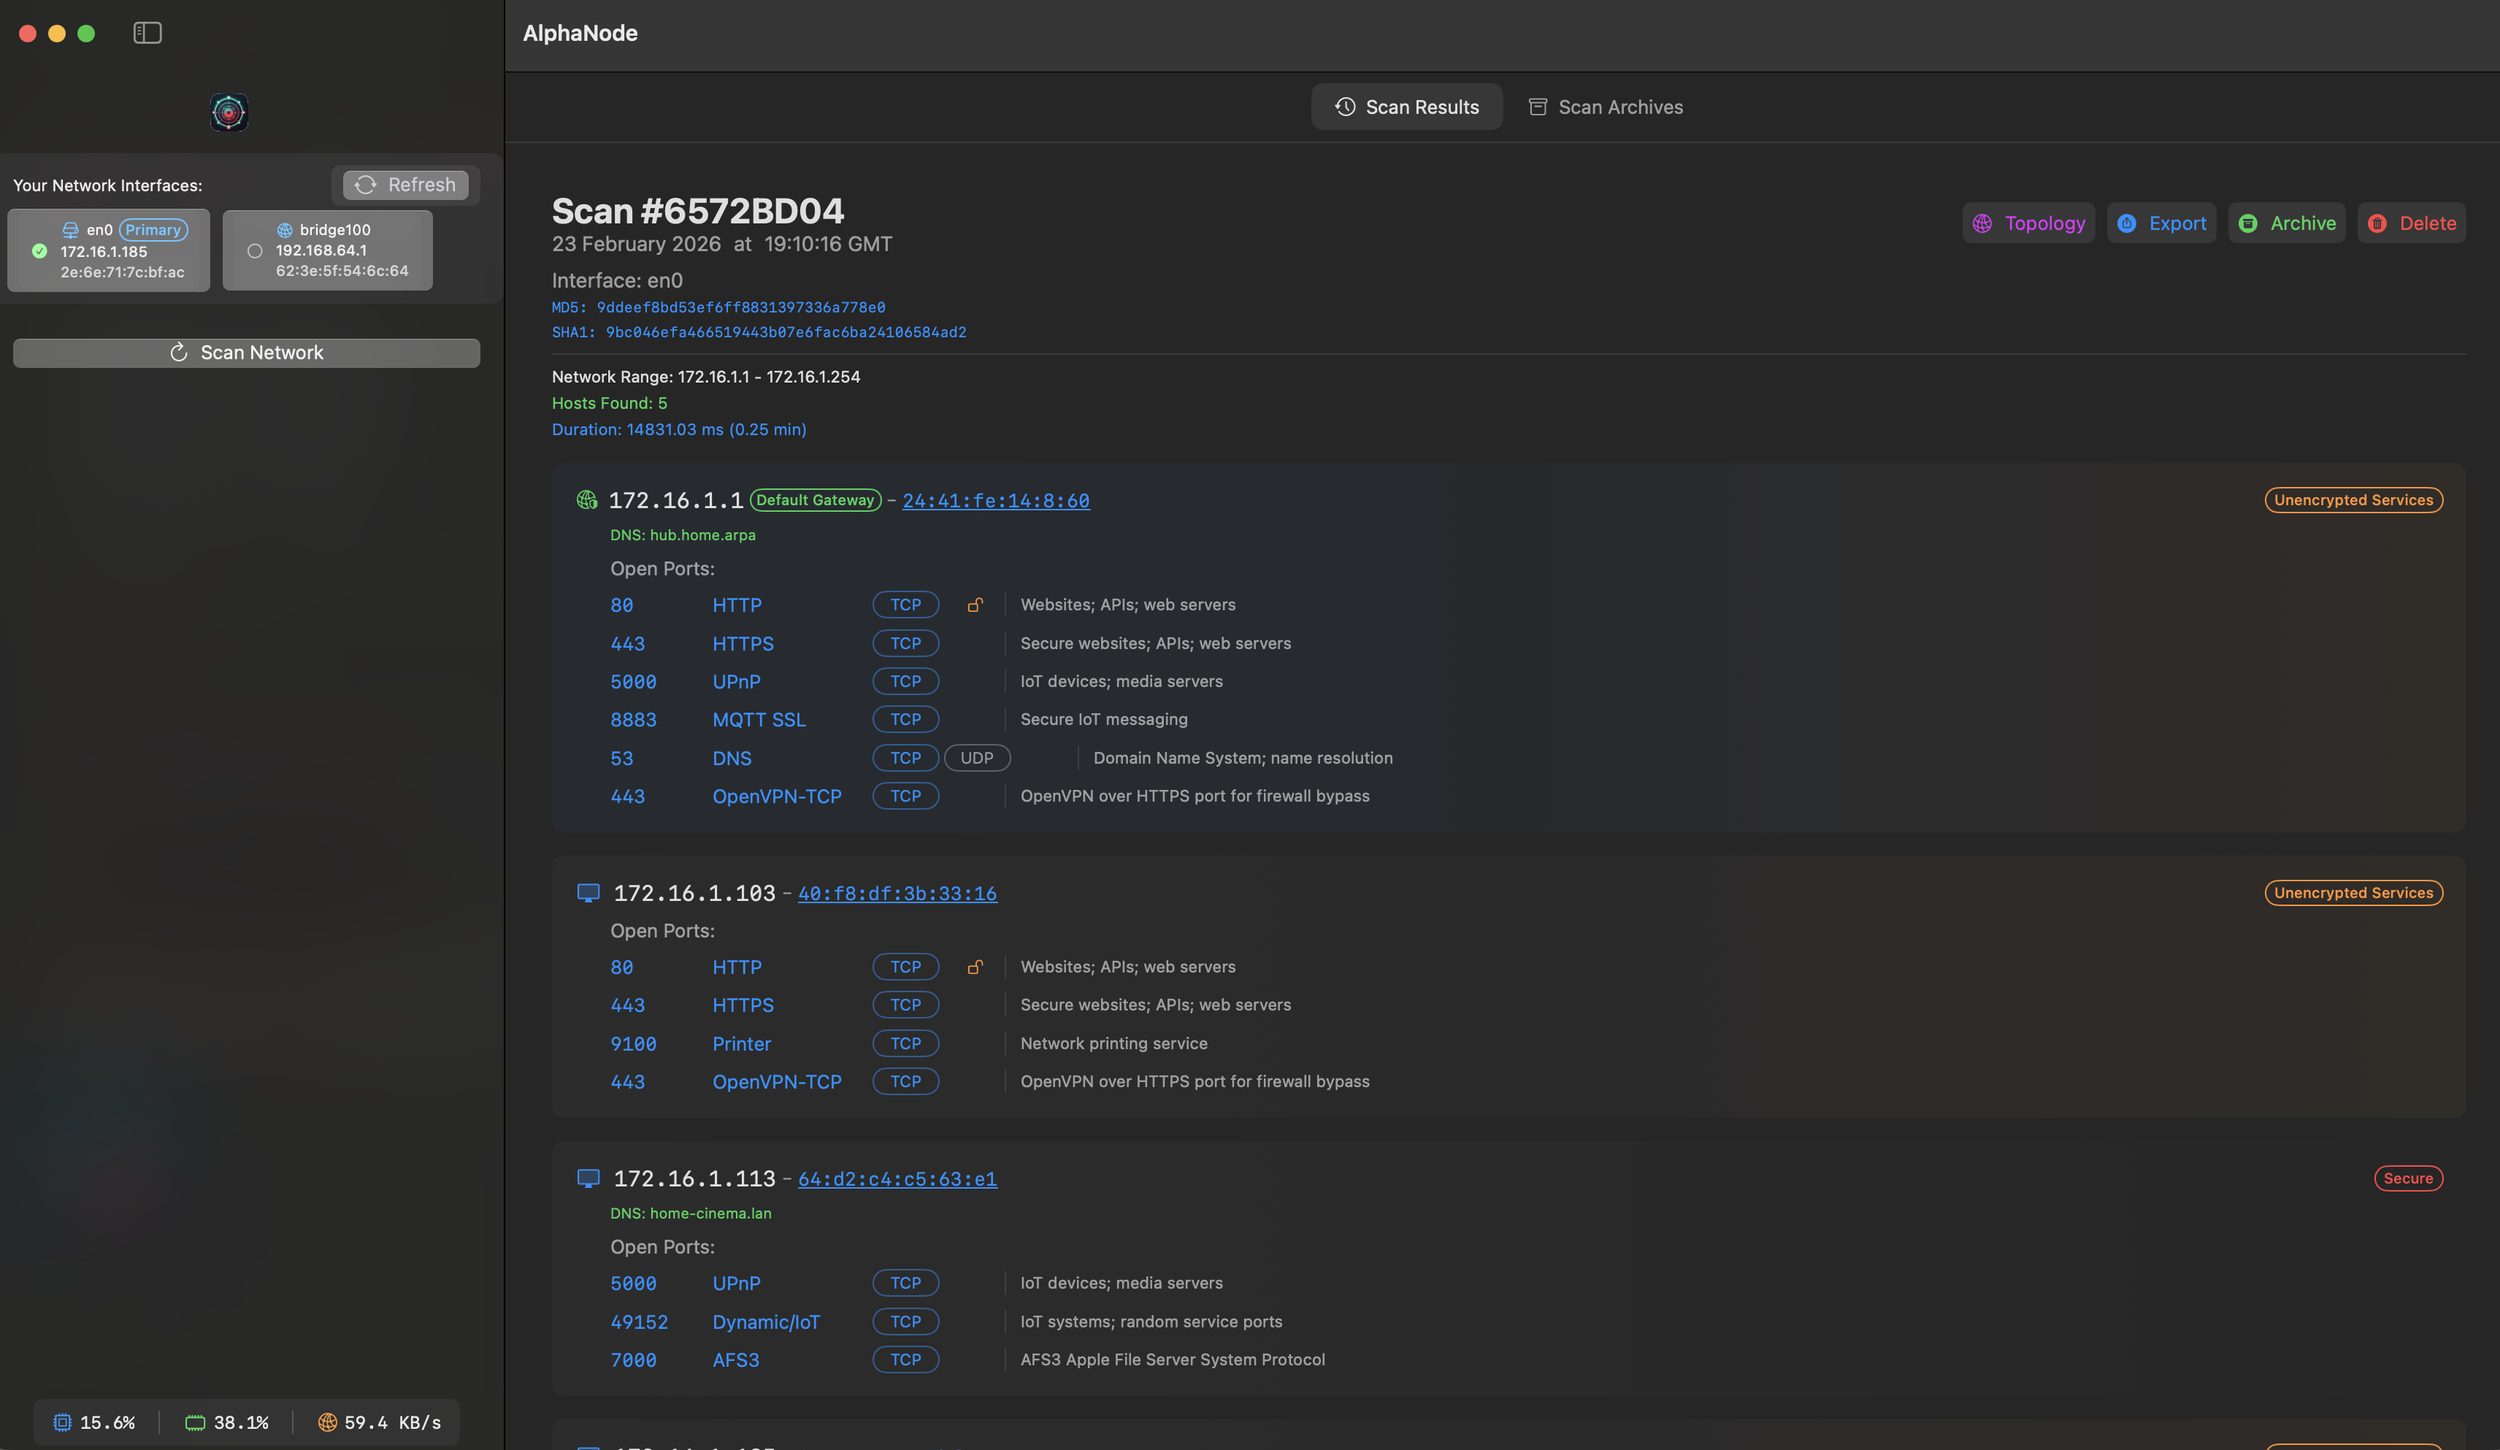Click the monitor icon beside 172.16.1.113
The width and height of the screenshot is (2500, 1450).
coord(588,1179)
